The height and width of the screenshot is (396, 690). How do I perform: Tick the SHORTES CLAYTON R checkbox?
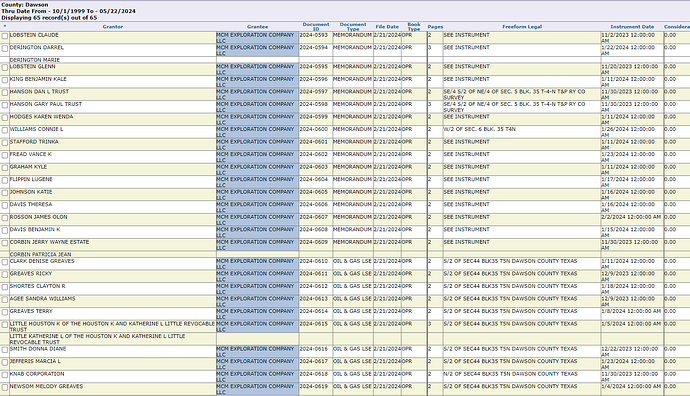coord(4,287)
